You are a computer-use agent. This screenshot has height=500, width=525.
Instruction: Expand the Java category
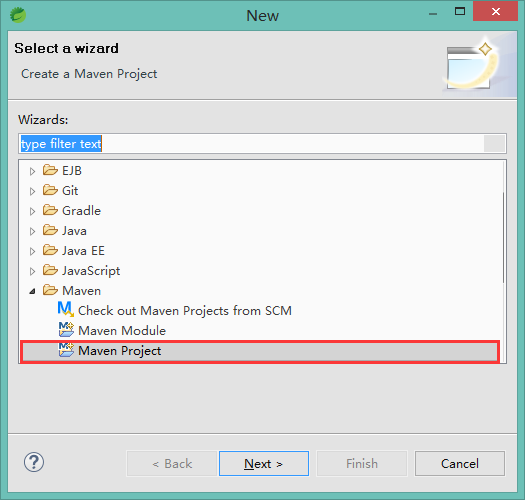pos(32,231)
